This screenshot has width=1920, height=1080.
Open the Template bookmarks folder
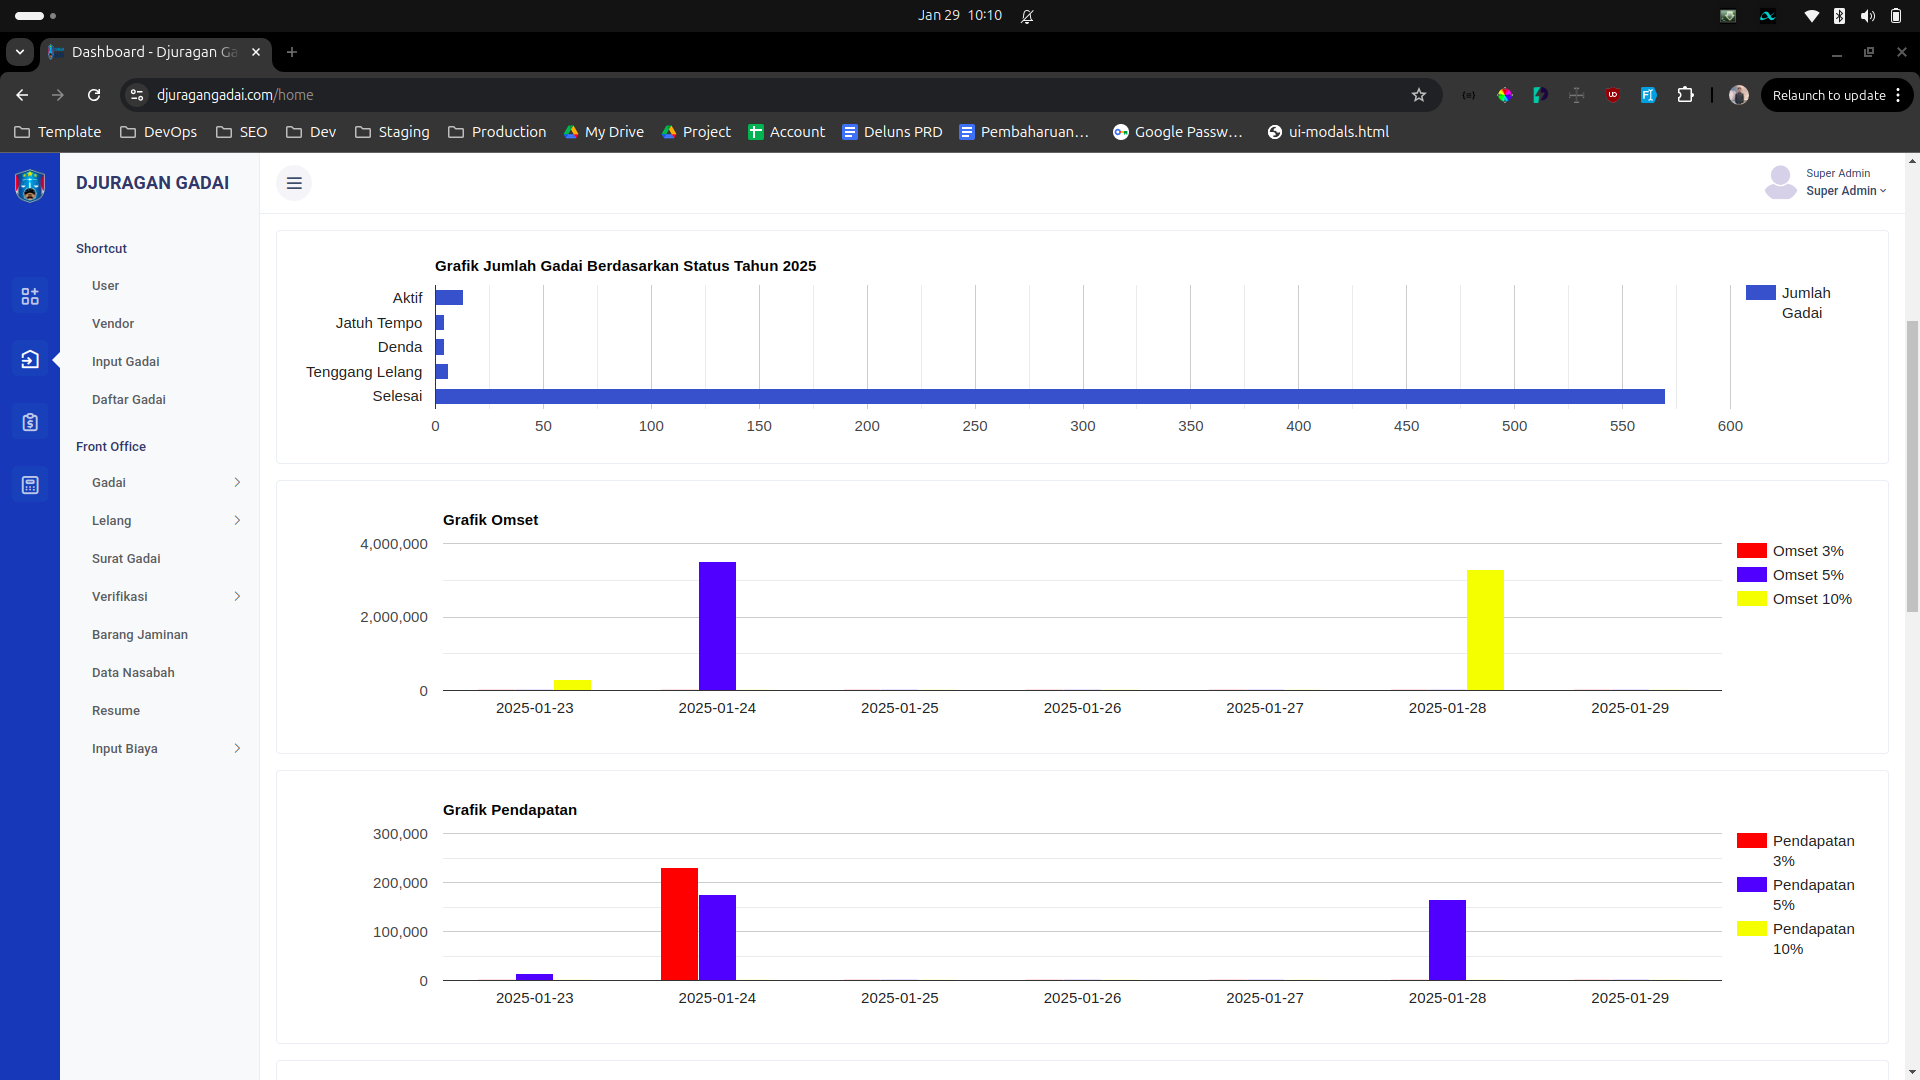click(x=58, y=132)
